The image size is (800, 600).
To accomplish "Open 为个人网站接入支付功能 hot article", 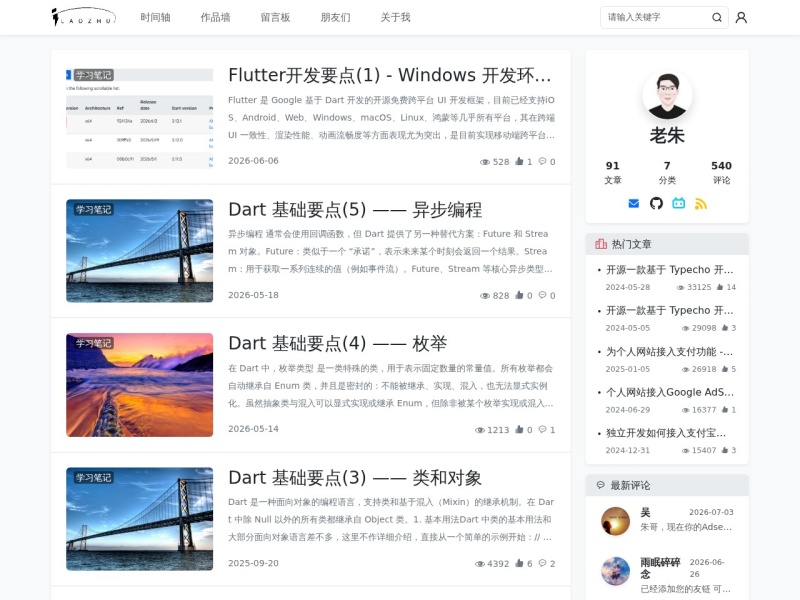I will point(669,352).
